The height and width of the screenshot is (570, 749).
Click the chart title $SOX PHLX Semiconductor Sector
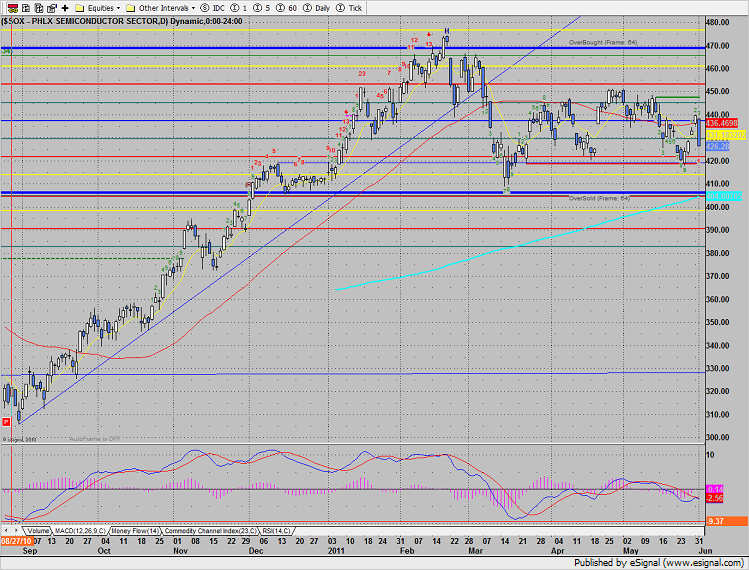[122, 21]
